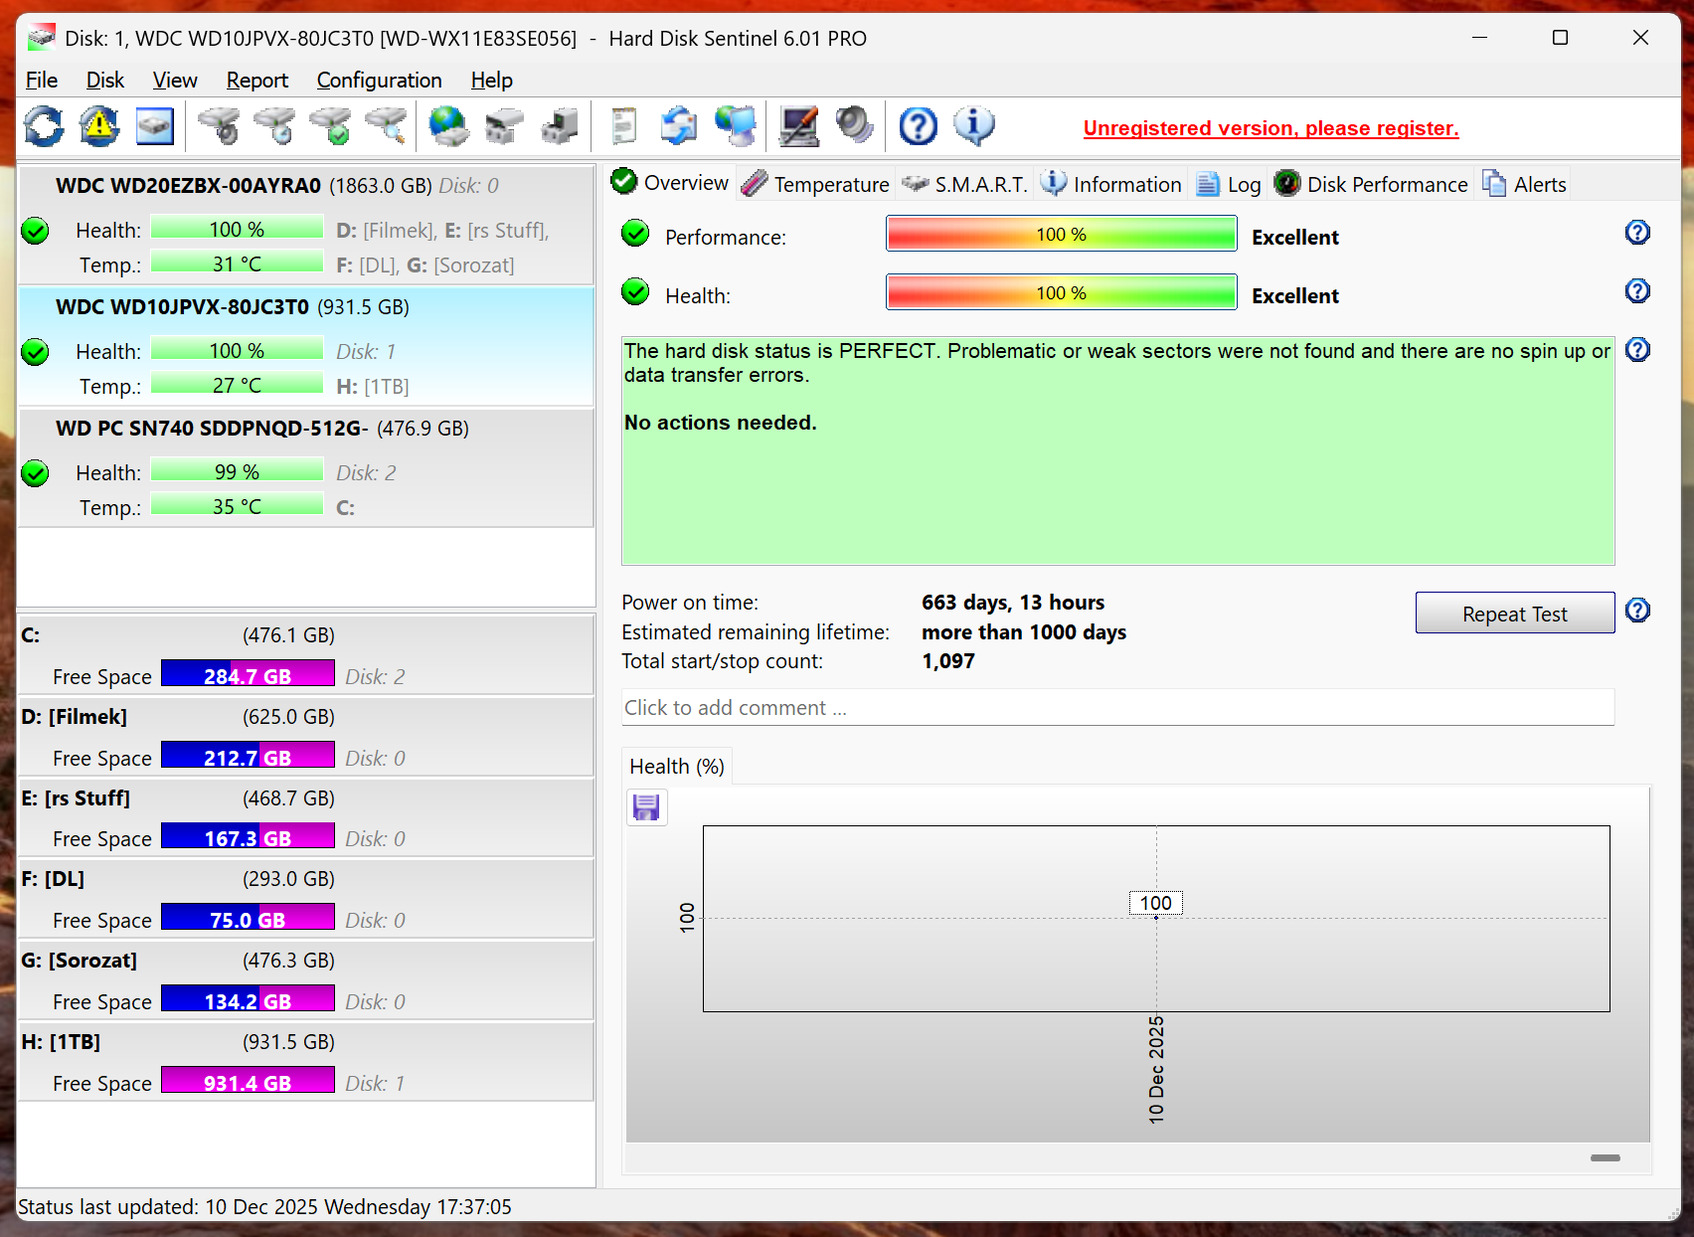Select the F: [DL] partition row
Viewport: 1694px width, 1237px height.
306,899
